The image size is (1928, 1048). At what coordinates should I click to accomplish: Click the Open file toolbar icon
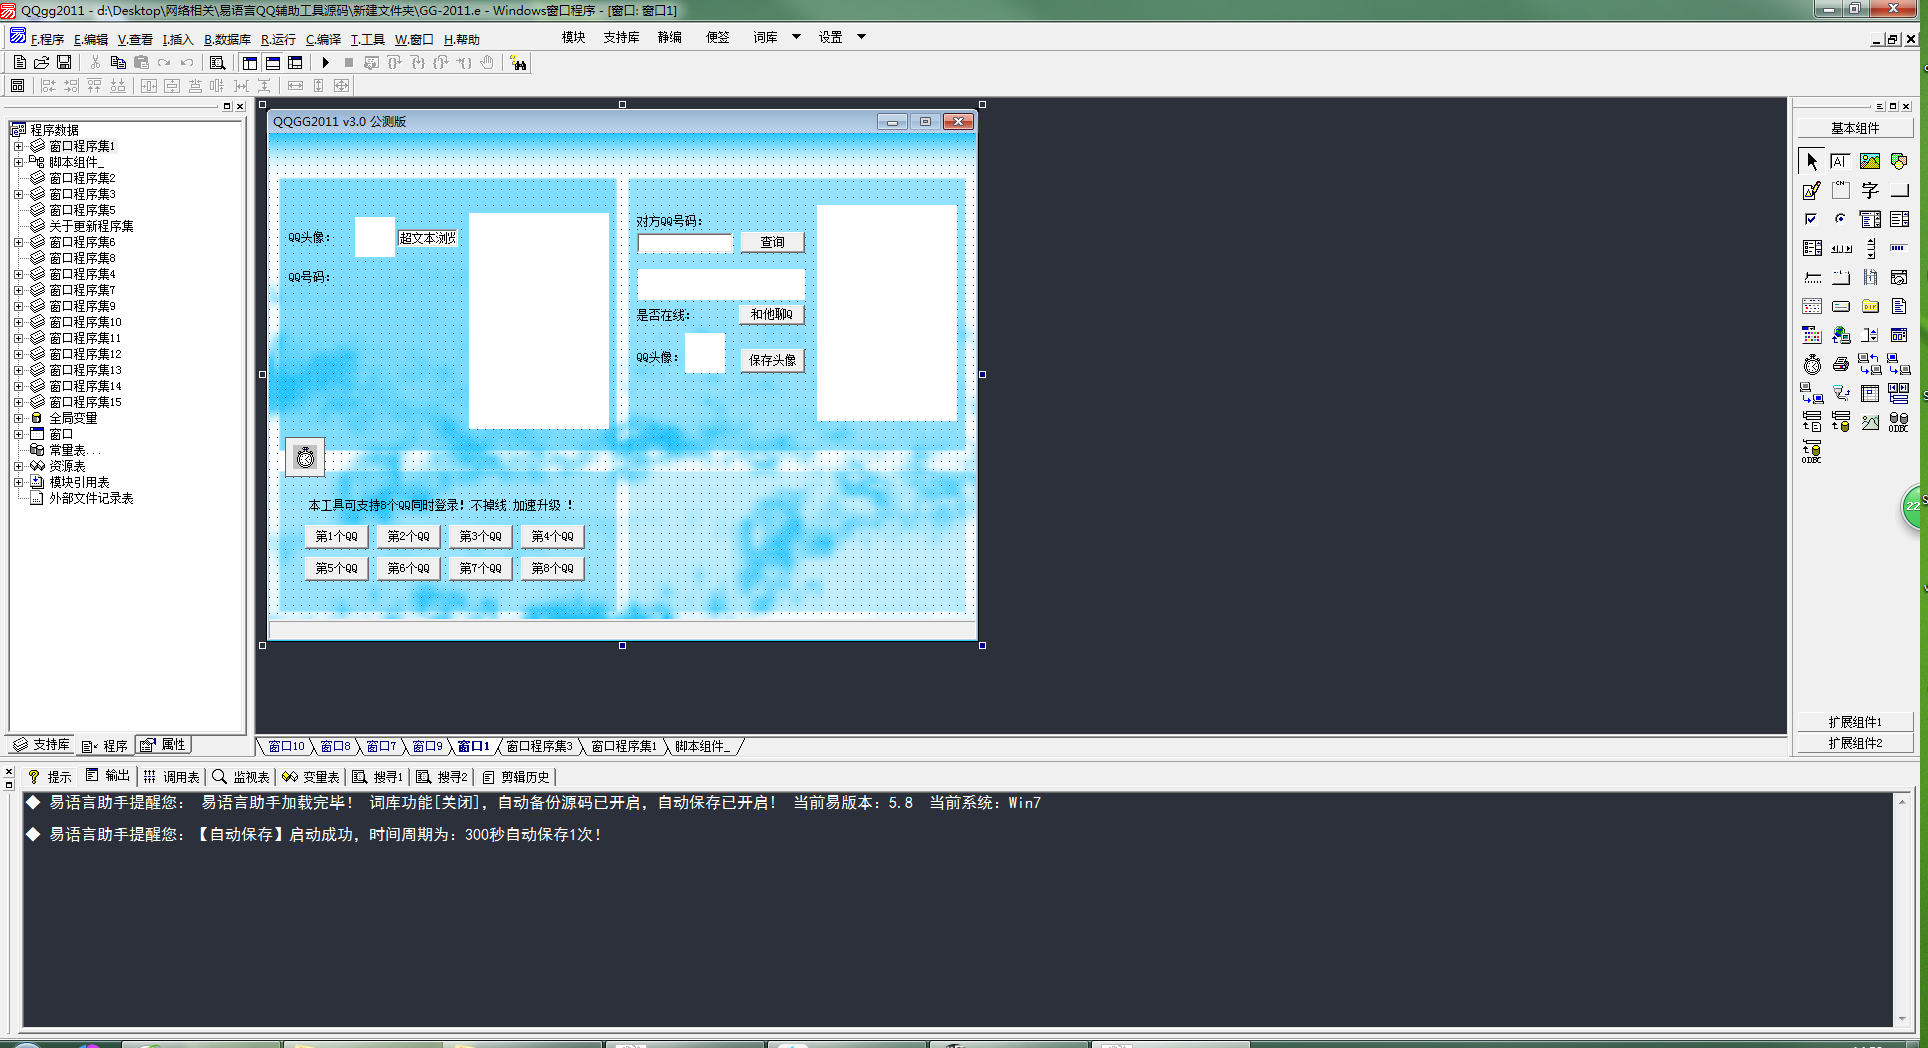[x=41, y=62]
